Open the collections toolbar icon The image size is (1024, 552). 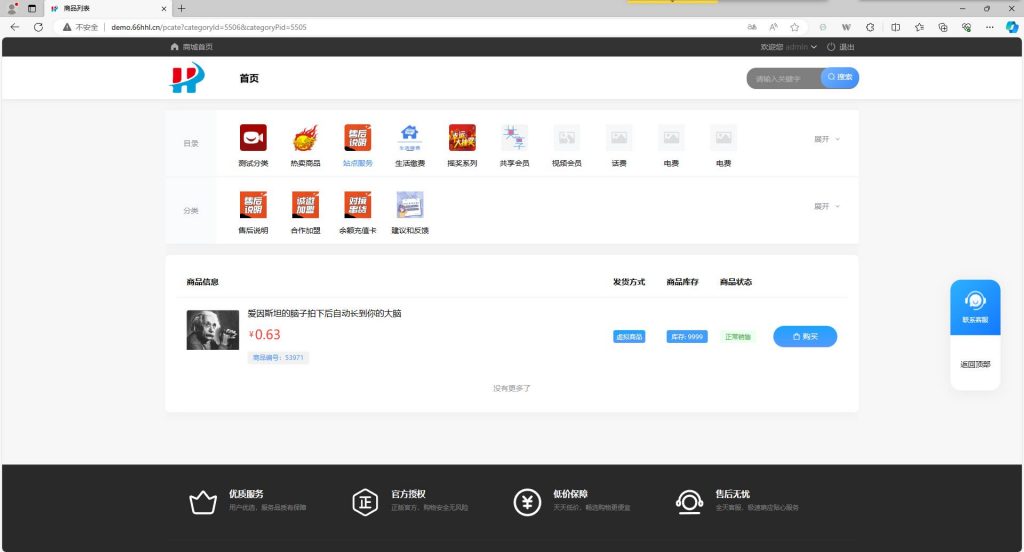point(943,27)
